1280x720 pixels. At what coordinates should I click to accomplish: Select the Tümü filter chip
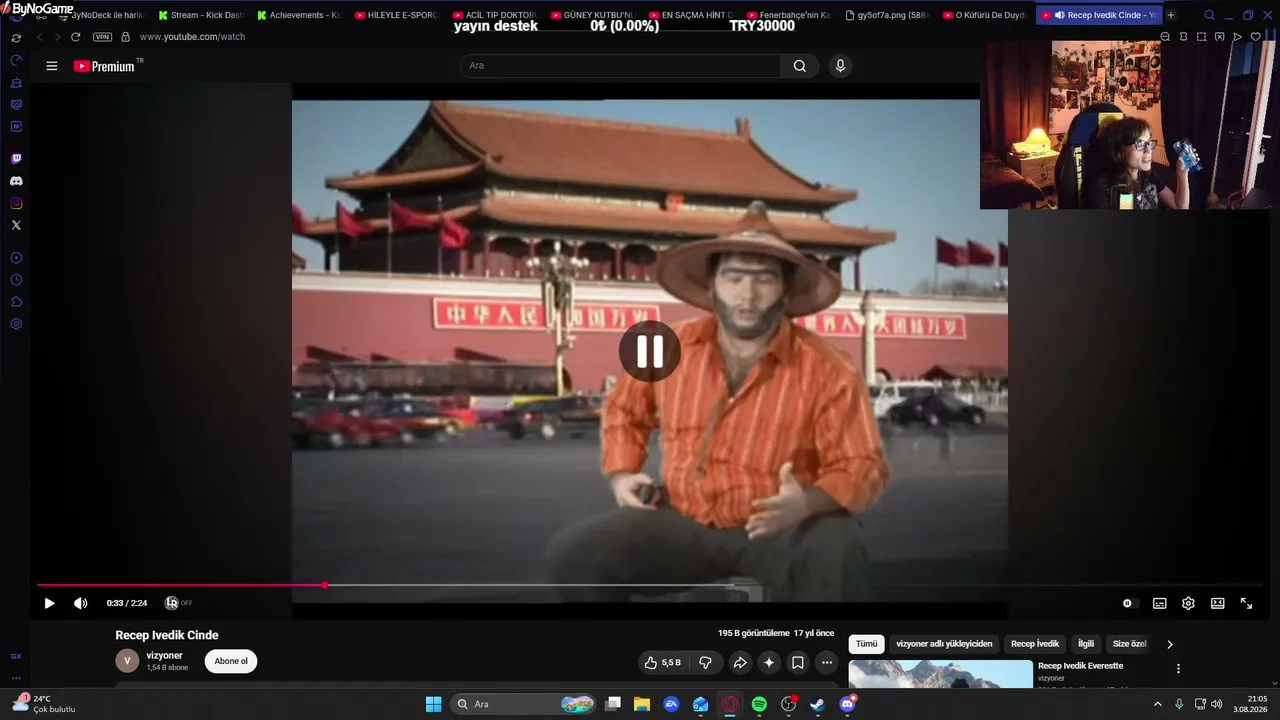coord(866,644)
